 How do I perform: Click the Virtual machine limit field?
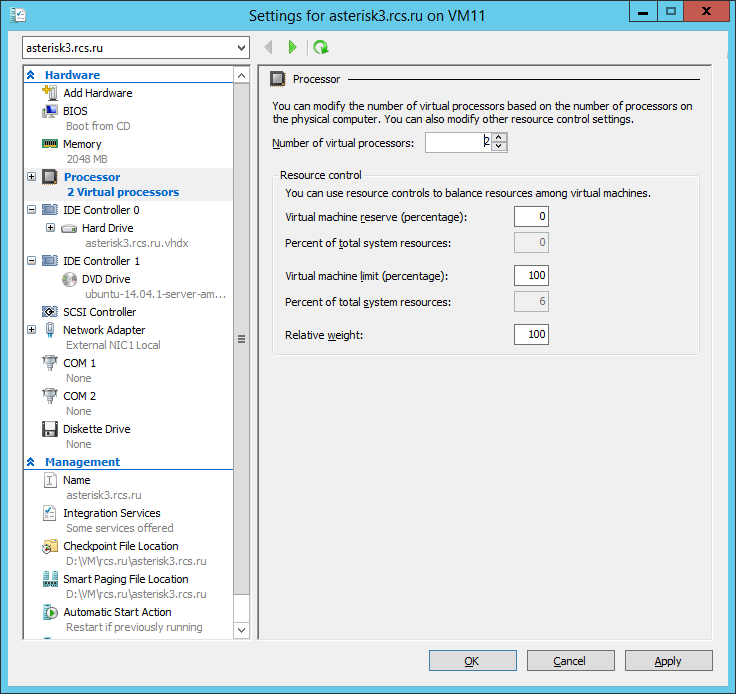(531, 275)
